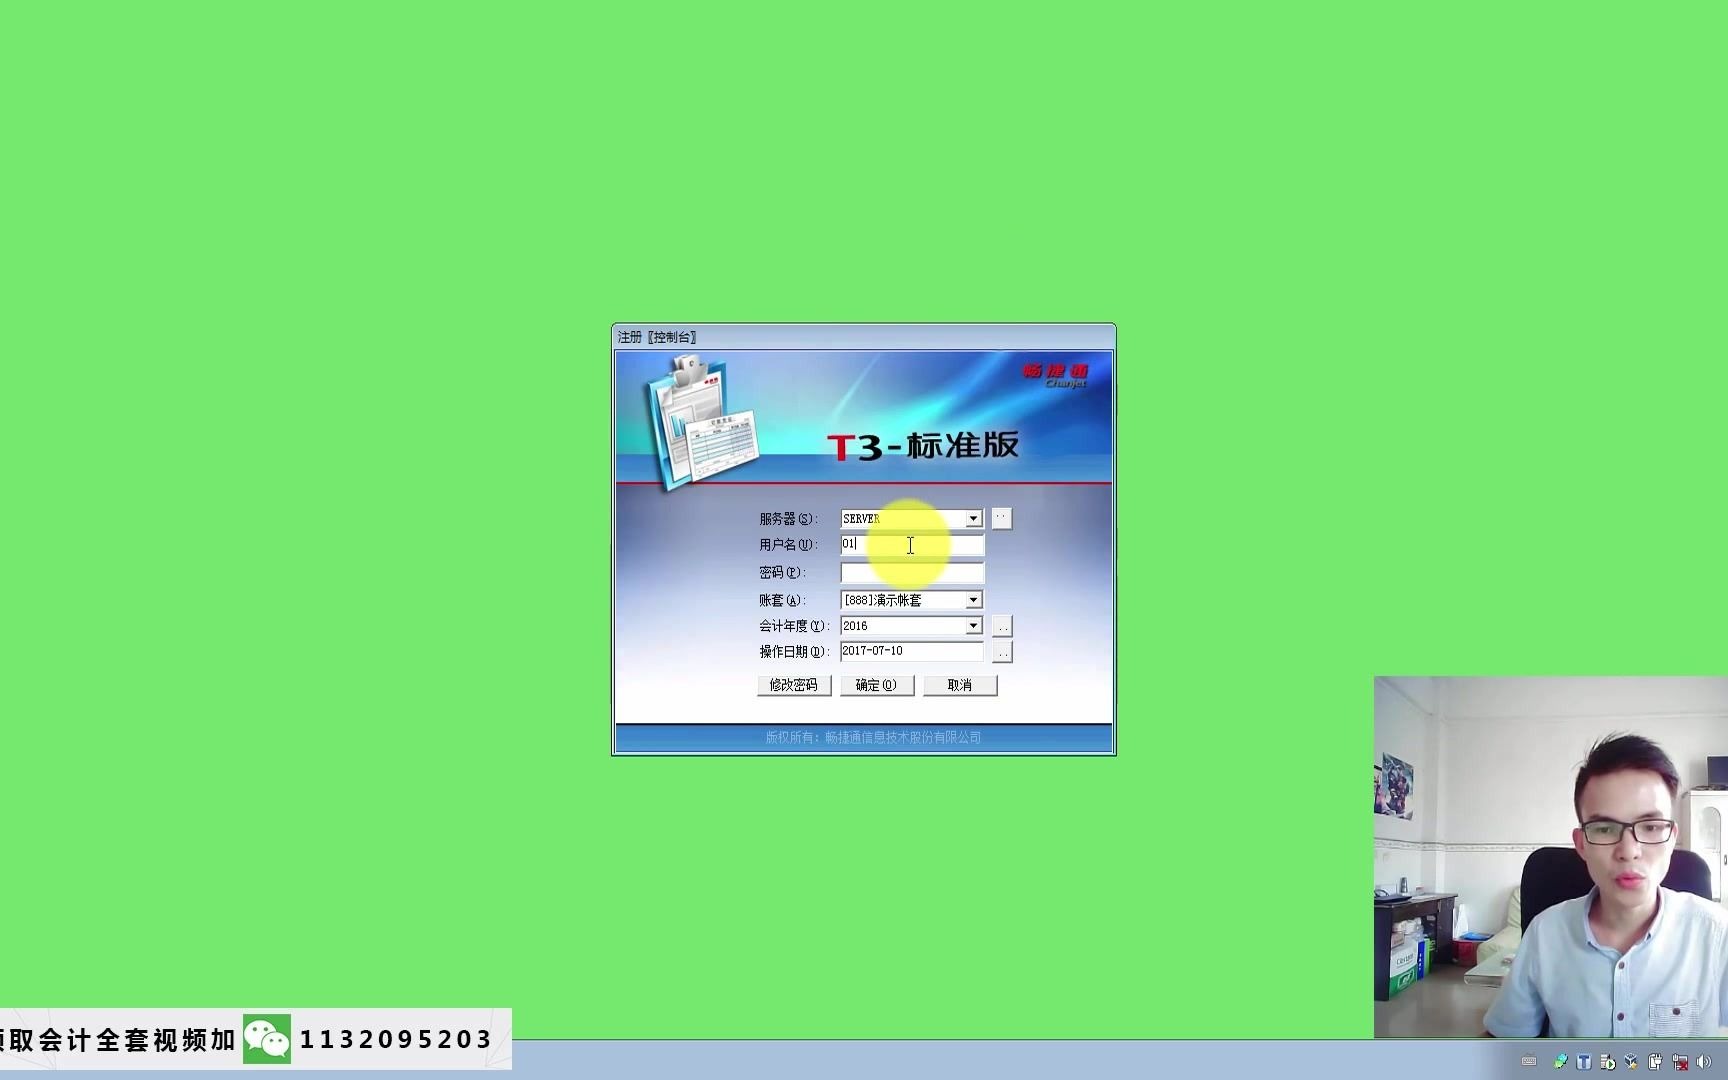Click the green-blue network tray icon

(1560, 1062)
